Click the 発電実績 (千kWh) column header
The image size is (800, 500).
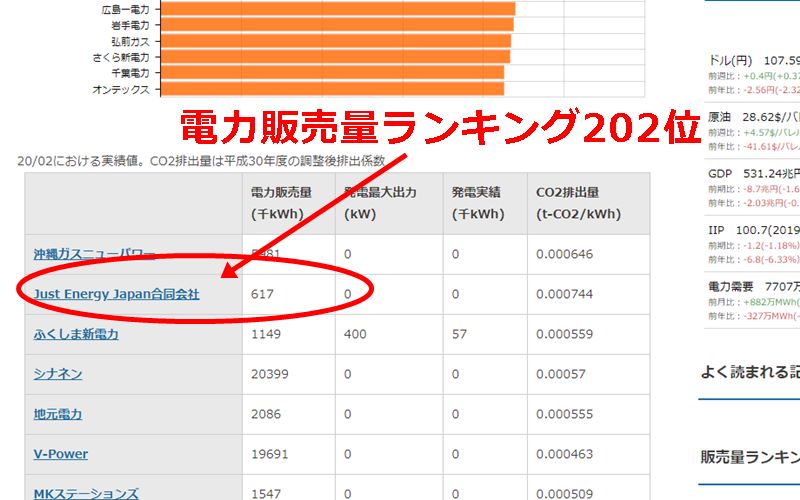pos(485,204)
